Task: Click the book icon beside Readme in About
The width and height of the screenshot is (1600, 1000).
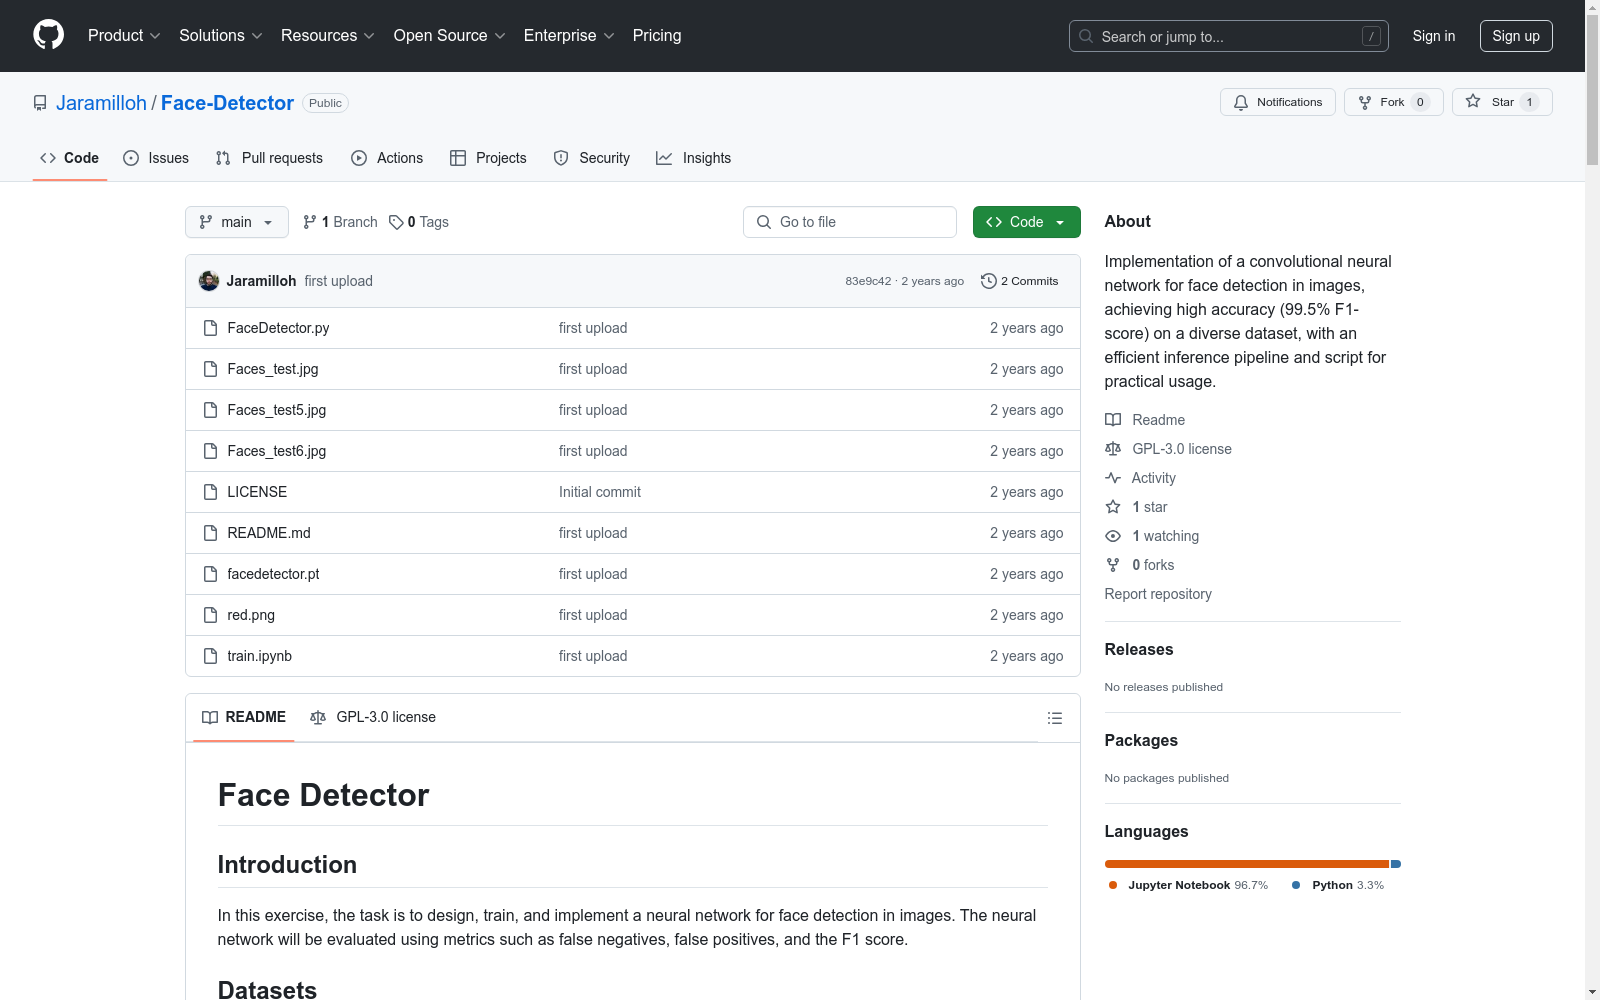Action: [1113, 420]
